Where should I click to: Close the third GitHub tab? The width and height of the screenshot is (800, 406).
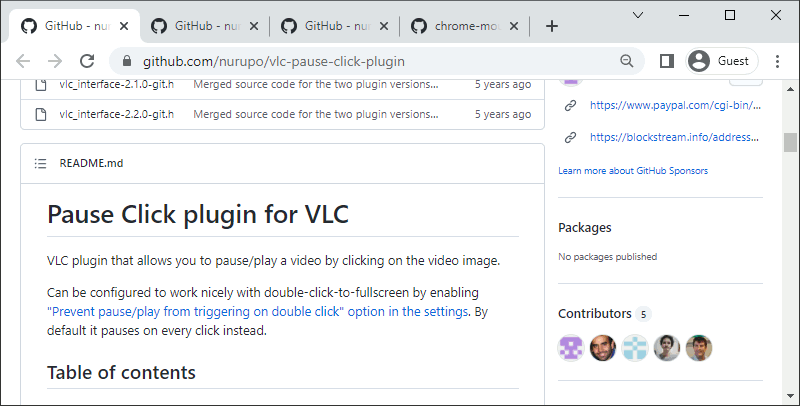384,26
